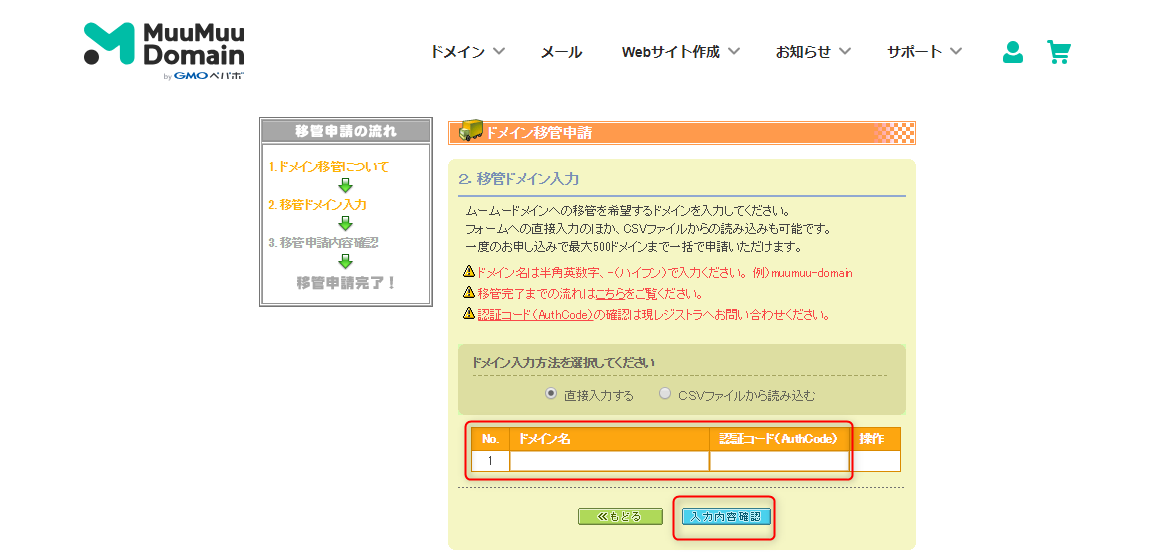Image resolution: width=1172 pixels, height=554 pixels.
Task: Select CSVファイルから読み込む radio option
Action: 665,394
